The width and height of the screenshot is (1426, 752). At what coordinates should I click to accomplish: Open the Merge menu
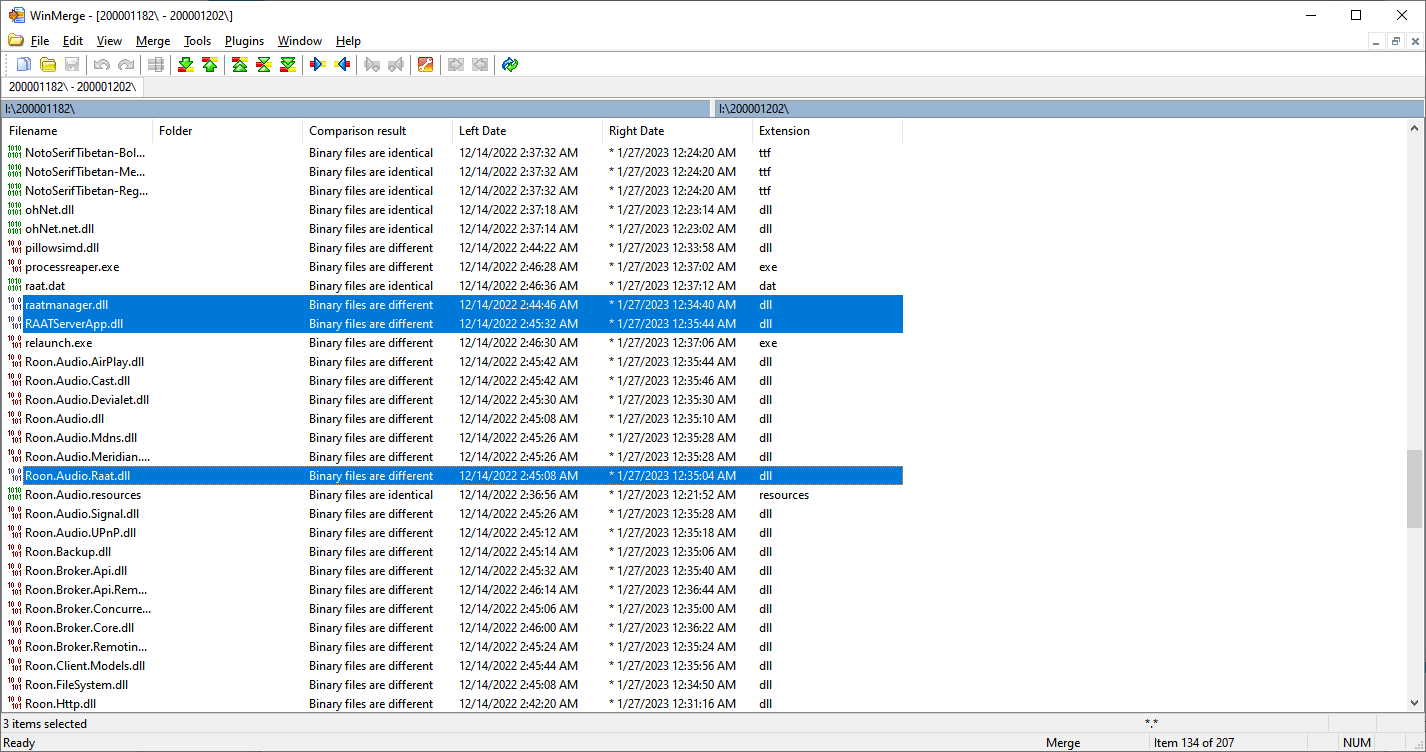tap(153, 41)
